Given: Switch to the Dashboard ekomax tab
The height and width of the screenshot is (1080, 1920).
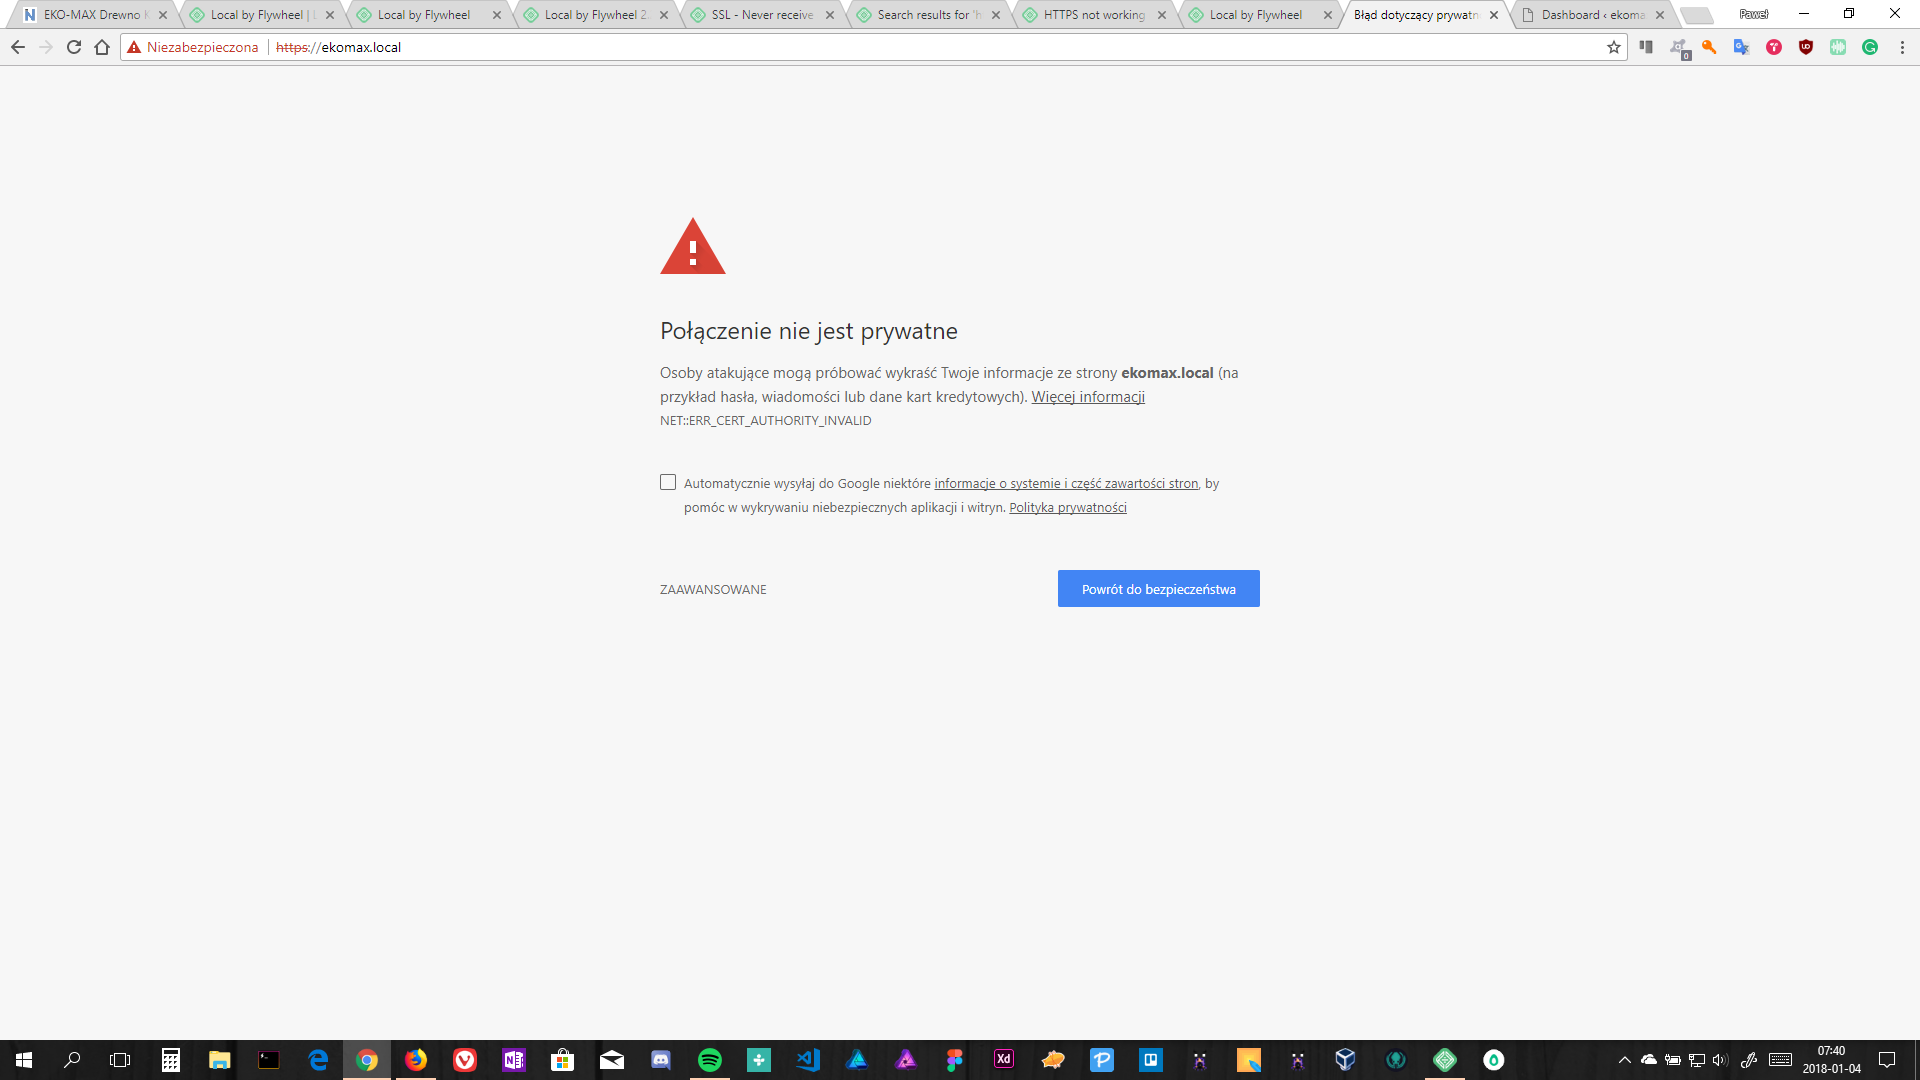Looking at the screenshot, I should 1592,15.
